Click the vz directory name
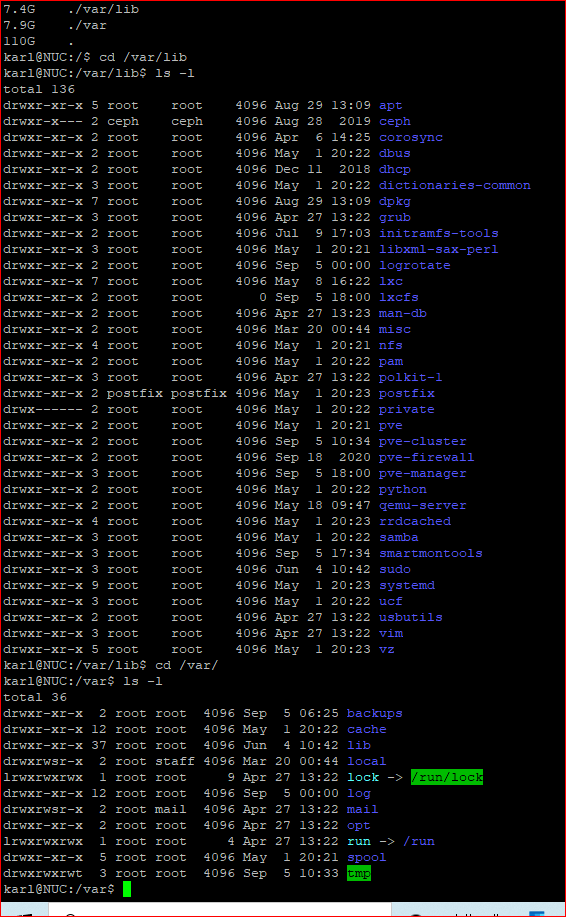This screenshot has width=566, height=917. [x=386, y=649]
